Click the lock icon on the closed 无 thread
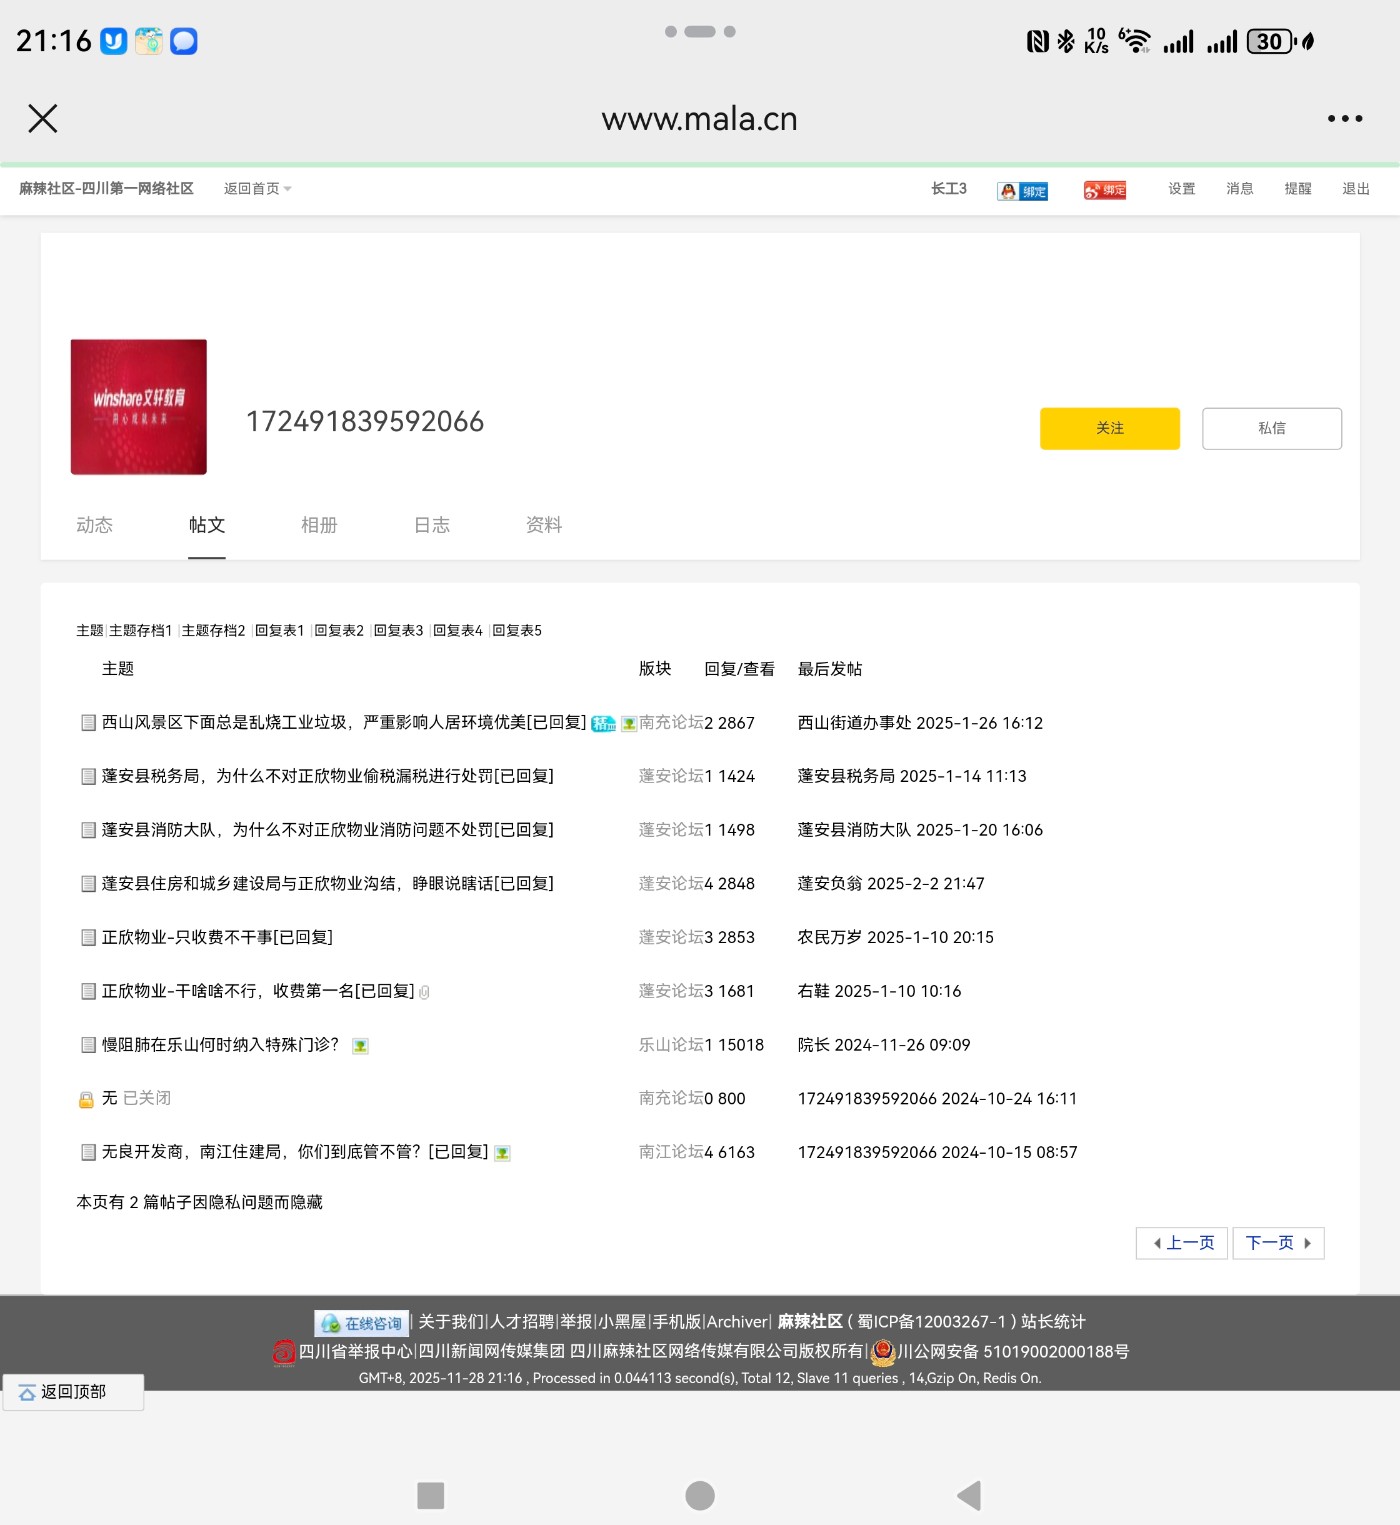This screenshot has width=1400, height=1525. click(x=85, y=1098)
